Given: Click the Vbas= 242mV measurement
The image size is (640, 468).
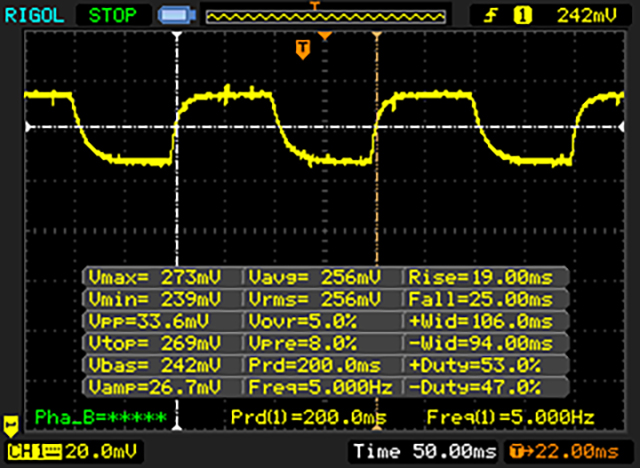Looking at the screenshot, I should tap(155, 365).
